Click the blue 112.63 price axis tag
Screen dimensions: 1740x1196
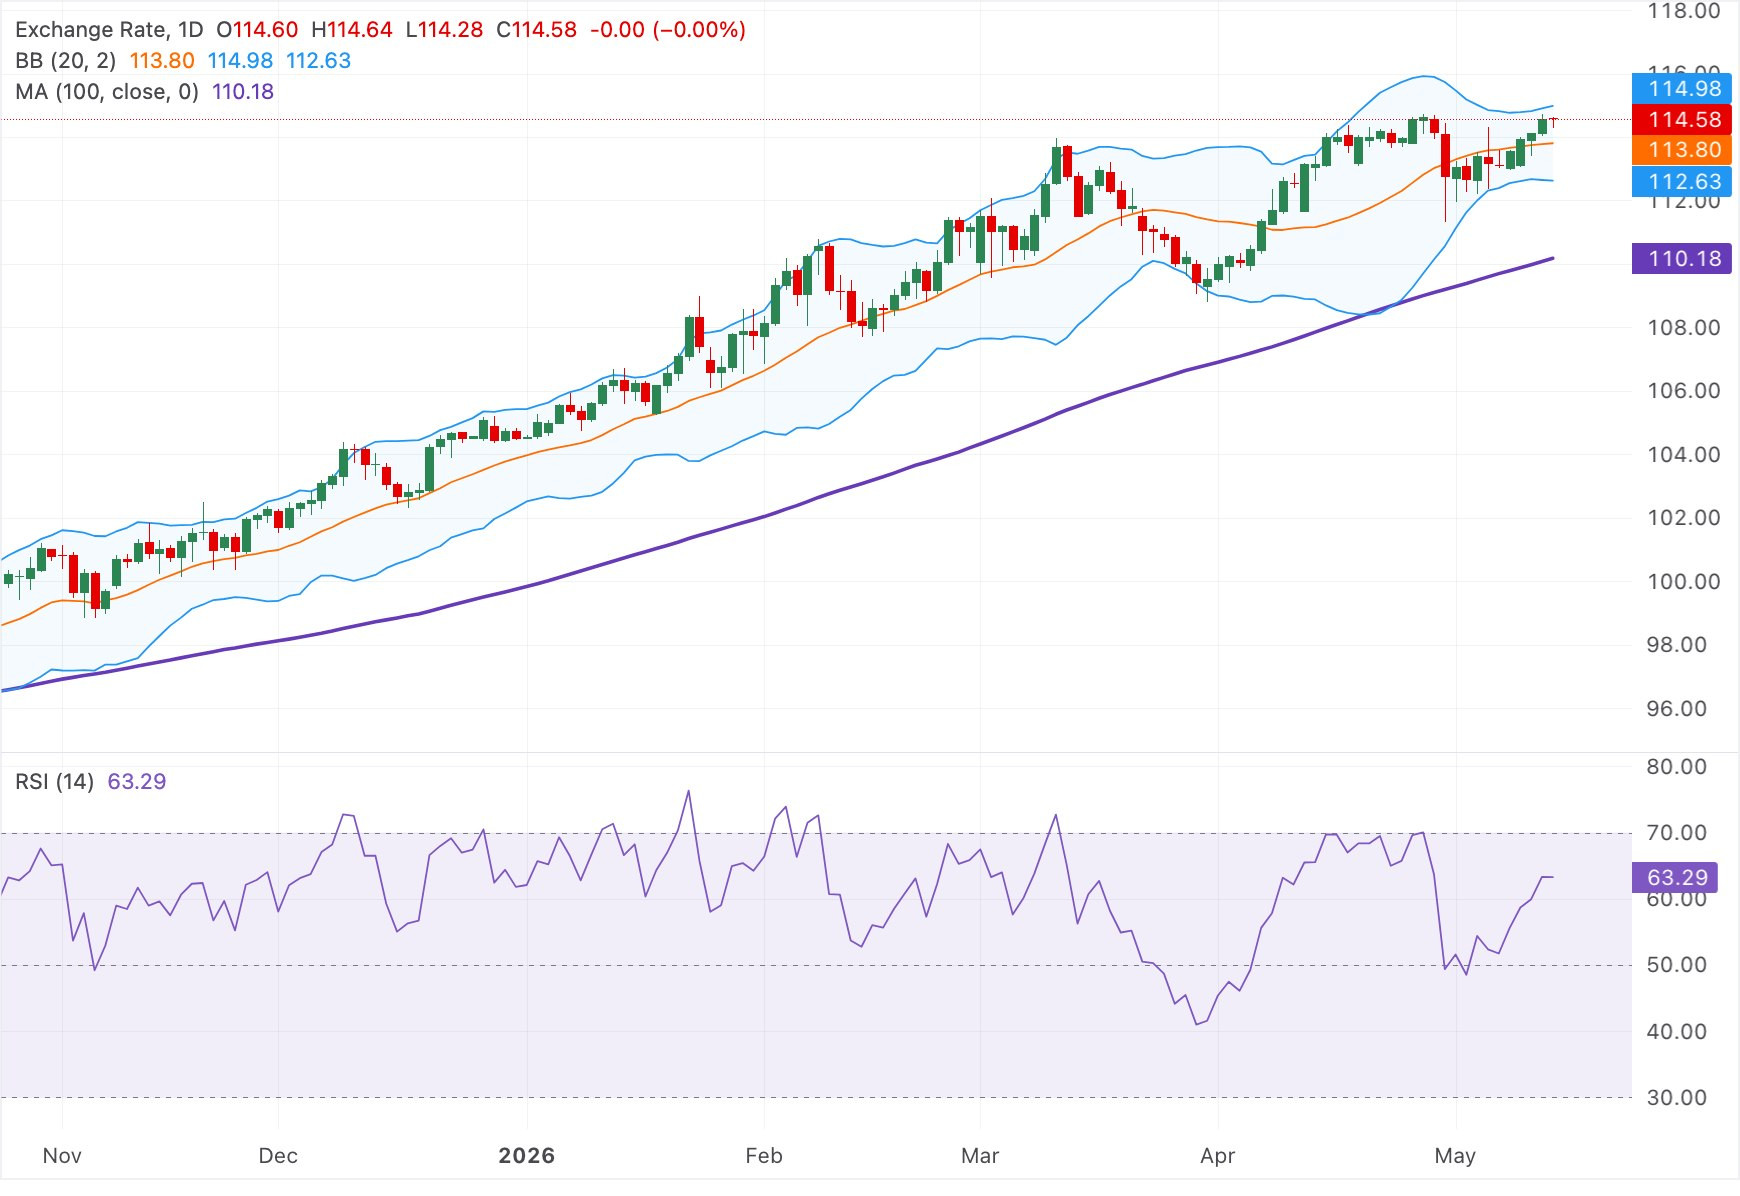(1681, 182)
